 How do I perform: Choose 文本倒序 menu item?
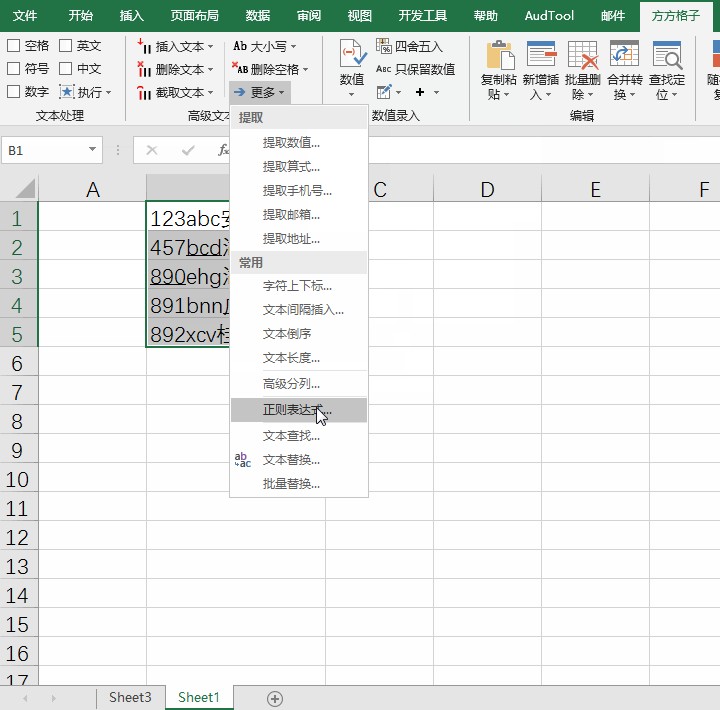(298, 334)
